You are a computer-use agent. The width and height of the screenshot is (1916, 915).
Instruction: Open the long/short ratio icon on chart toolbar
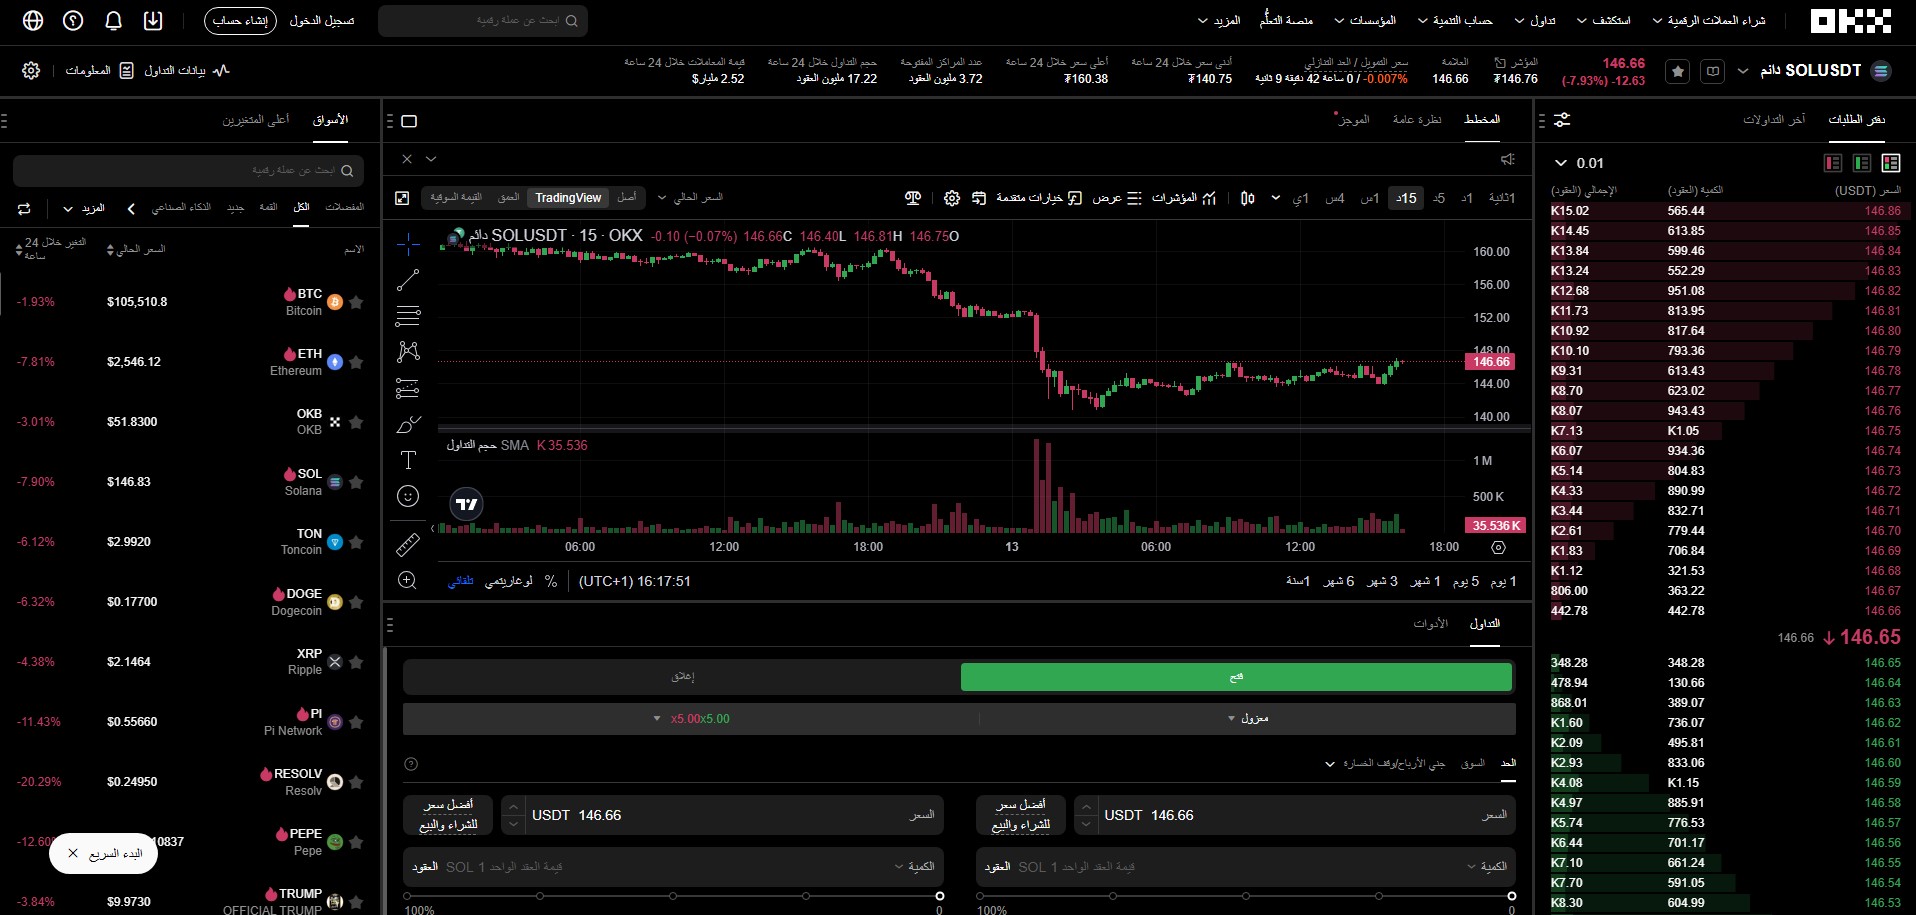pos(913,198)
